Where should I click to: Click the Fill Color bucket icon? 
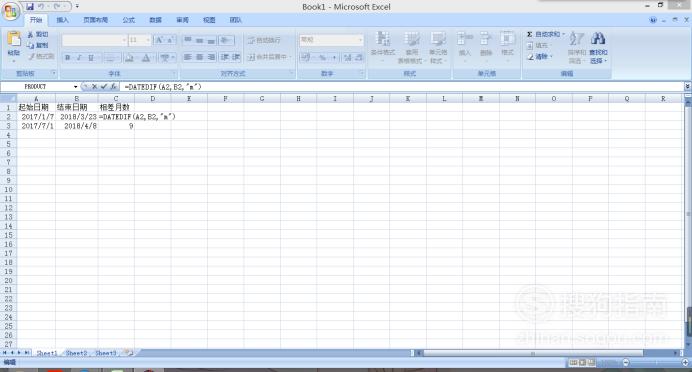pos(129,57)
